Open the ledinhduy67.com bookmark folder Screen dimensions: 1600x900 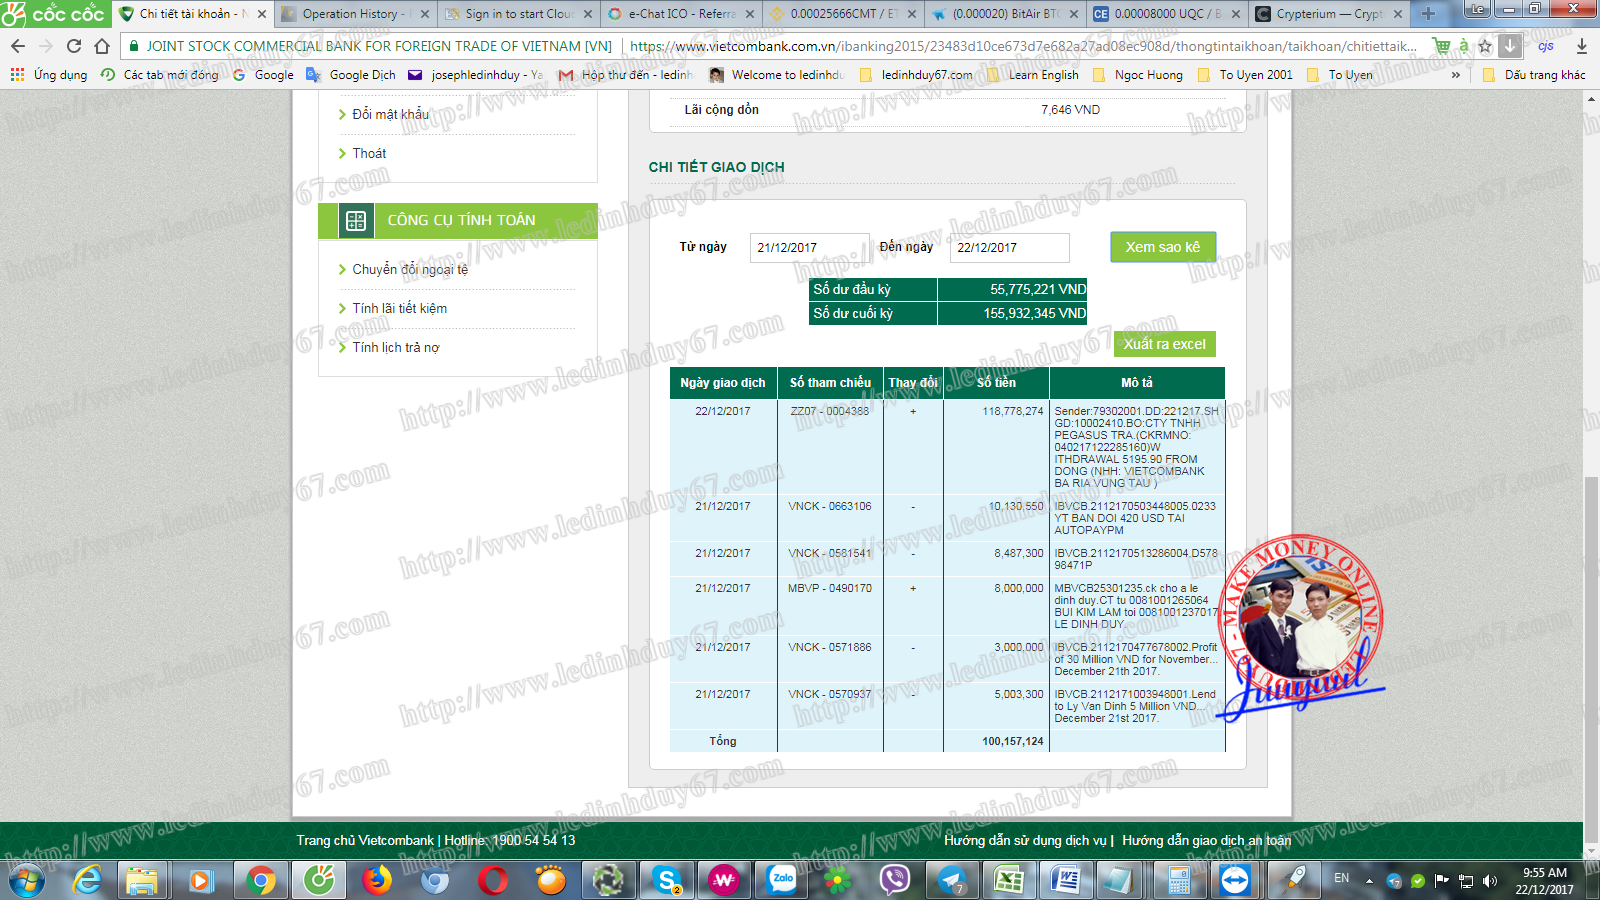click(x=916, y=75)
